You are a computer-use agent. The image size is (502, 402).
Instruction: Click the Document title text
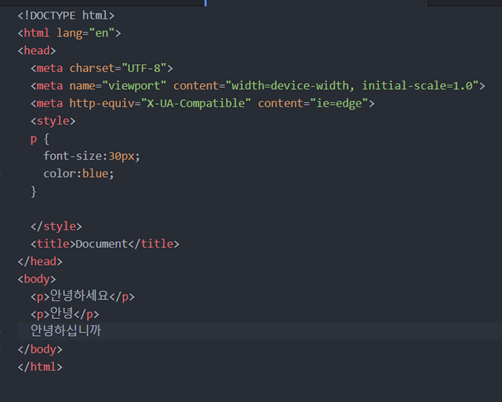coord(102,244)
